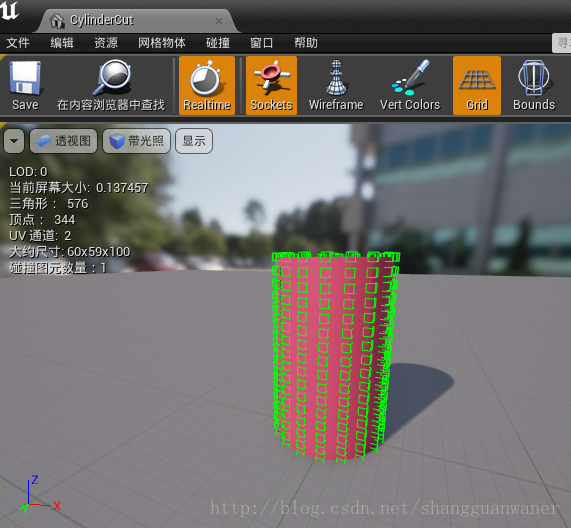Screen dimensions: 571x528
Task: Open the 资源 menu
Action: coord(106,43)
